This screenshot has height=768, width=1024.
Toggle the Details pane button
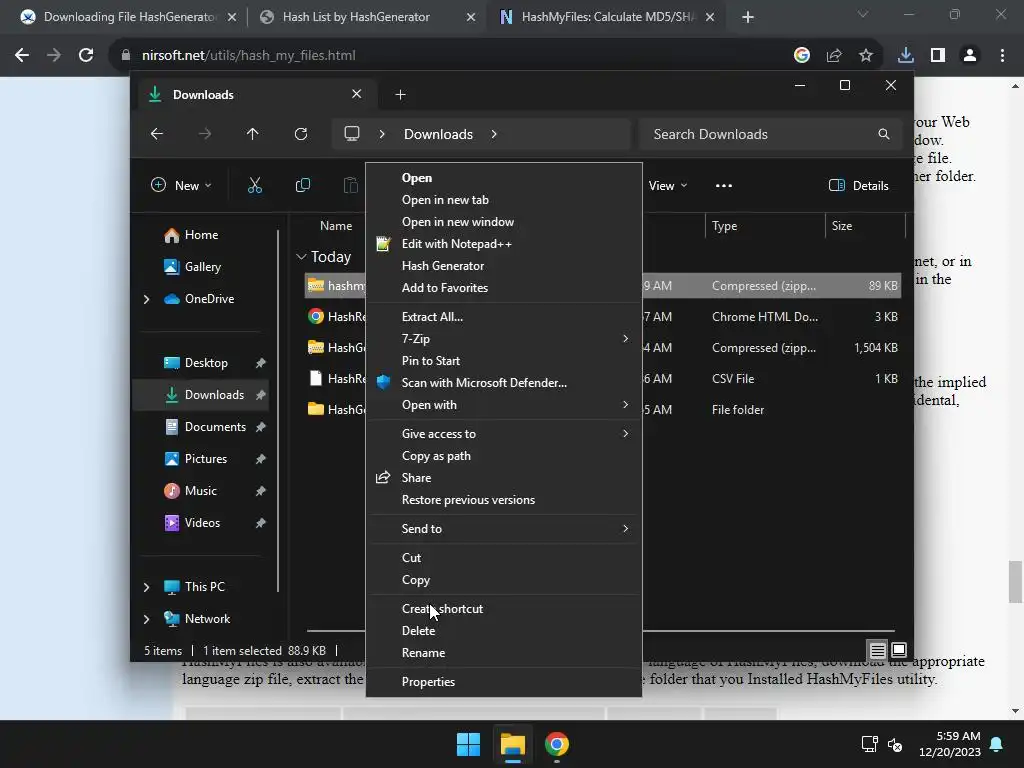click(858, 185)
